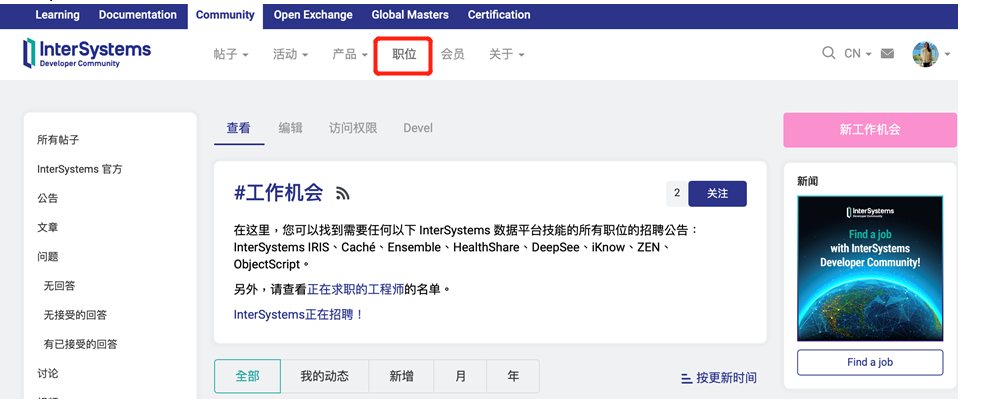Switch to the 编辑 tab

290,128
